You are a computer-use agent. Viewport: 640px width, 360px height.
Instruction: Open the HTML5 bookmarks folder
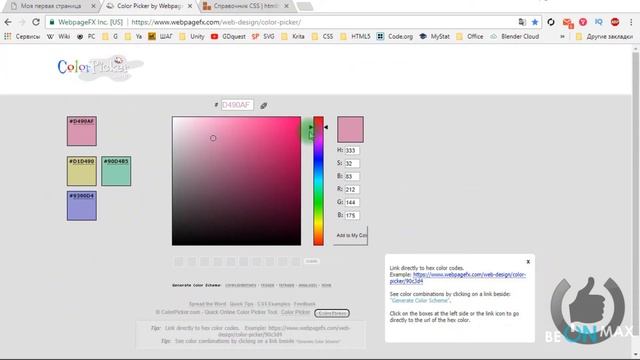click(355, 36)
